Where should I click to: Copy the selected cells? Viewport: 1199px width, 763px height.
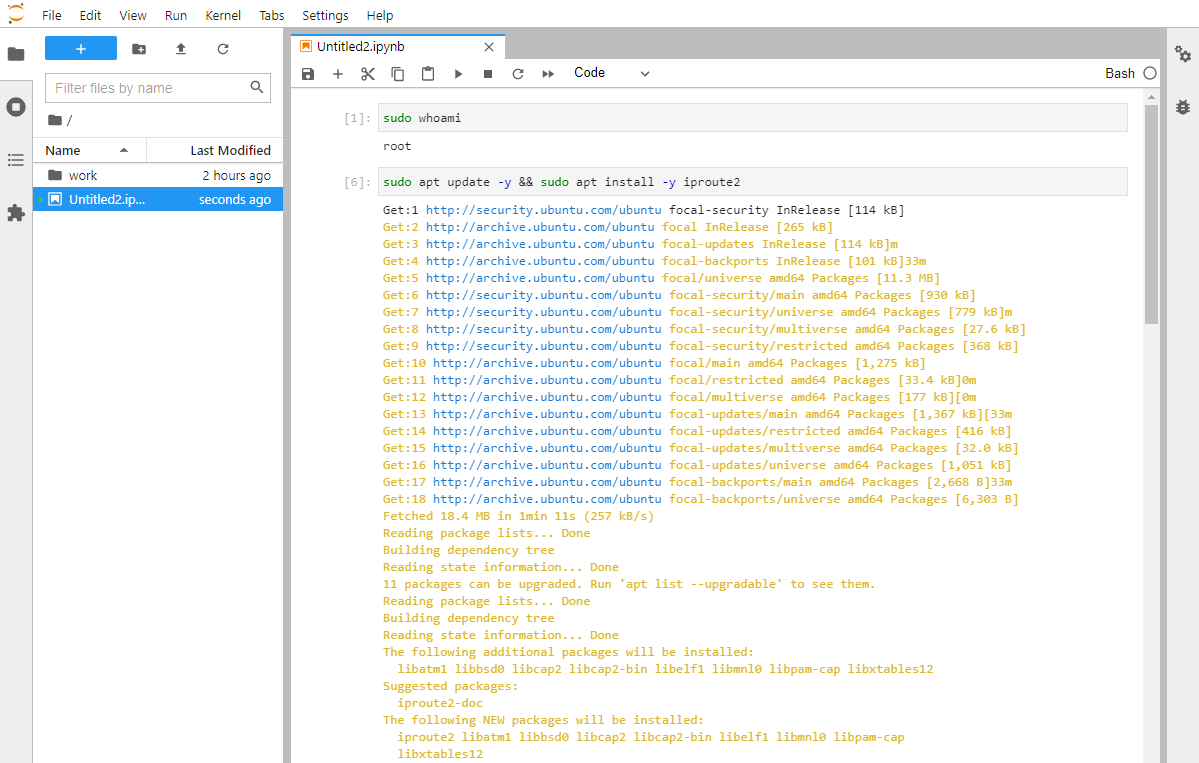[398, 73]
